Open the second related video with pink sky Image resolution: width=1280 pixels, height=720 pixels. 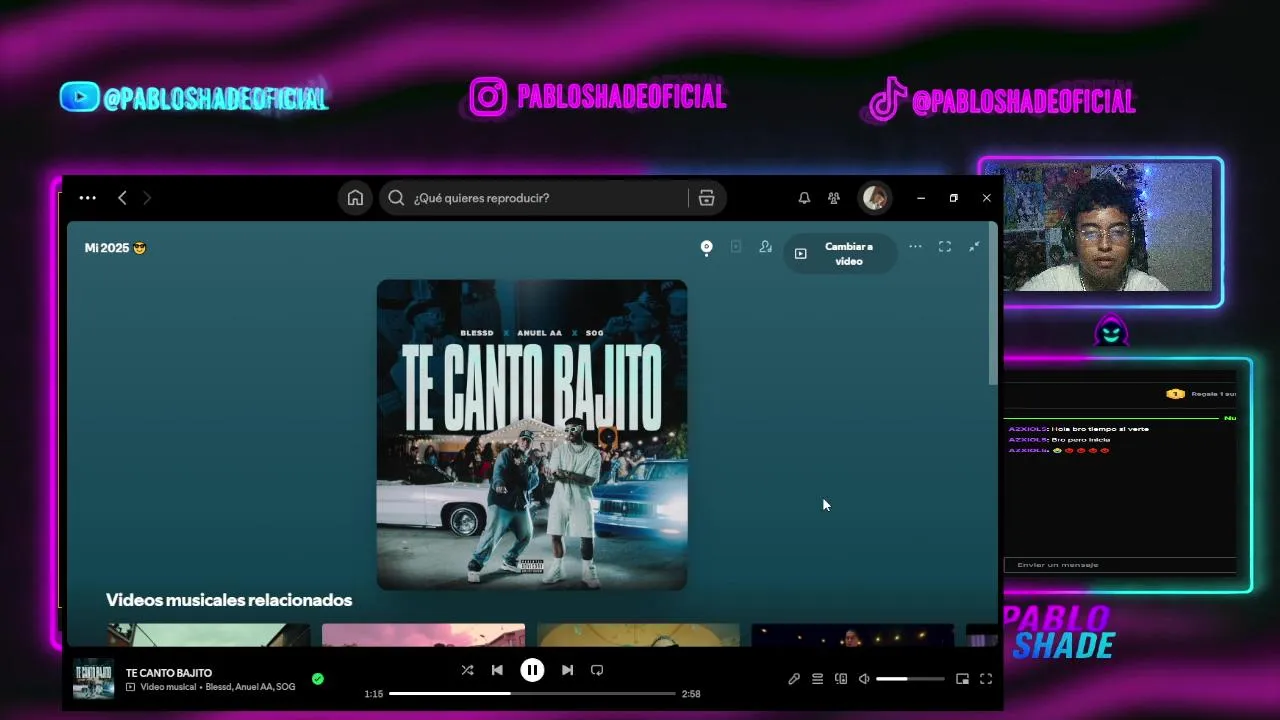pos(424,635)
